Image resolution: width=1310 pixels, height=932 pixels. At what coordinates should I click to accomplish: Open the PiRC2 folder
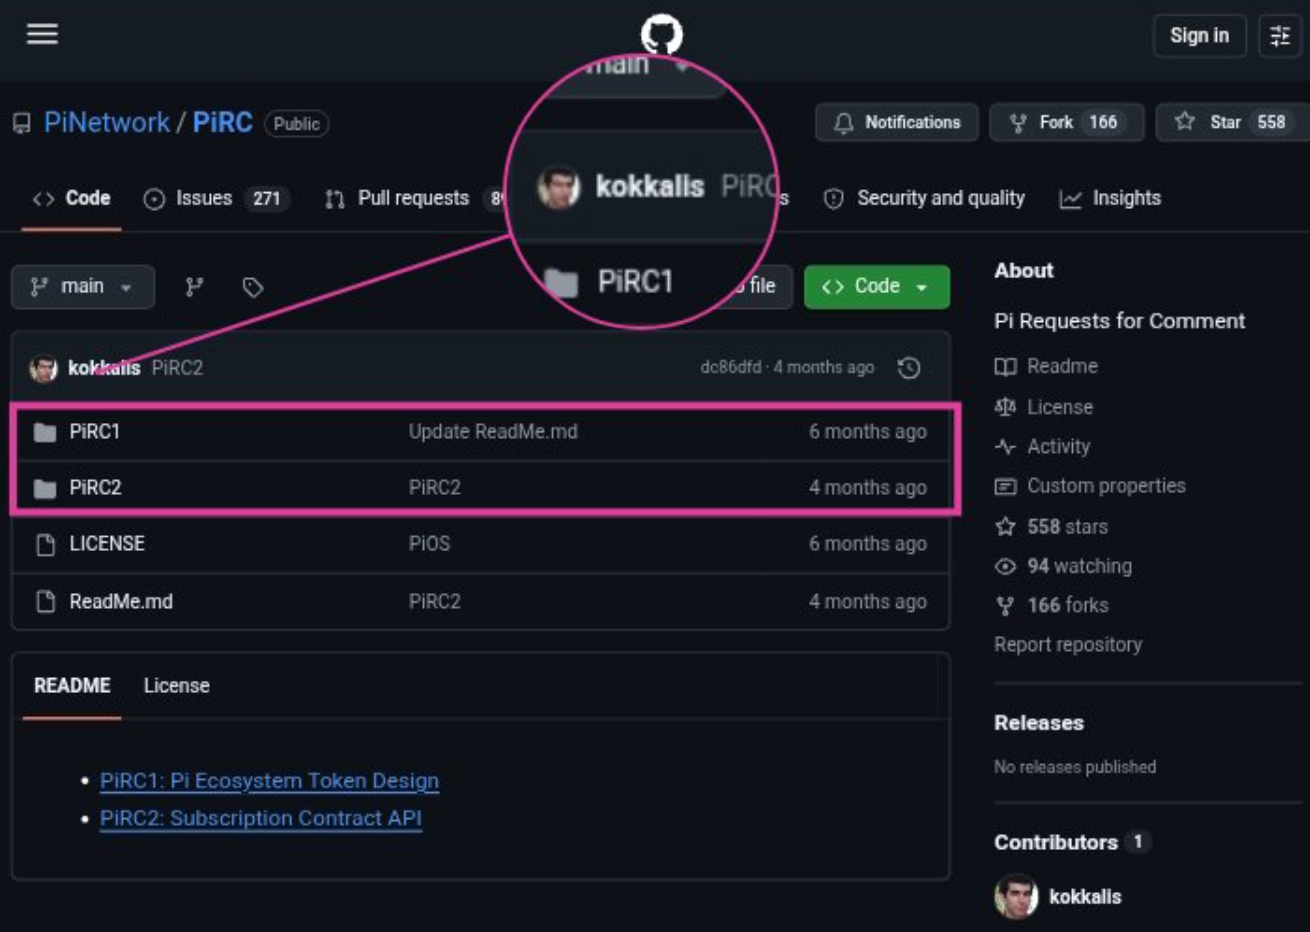click(x=95, y=487)
